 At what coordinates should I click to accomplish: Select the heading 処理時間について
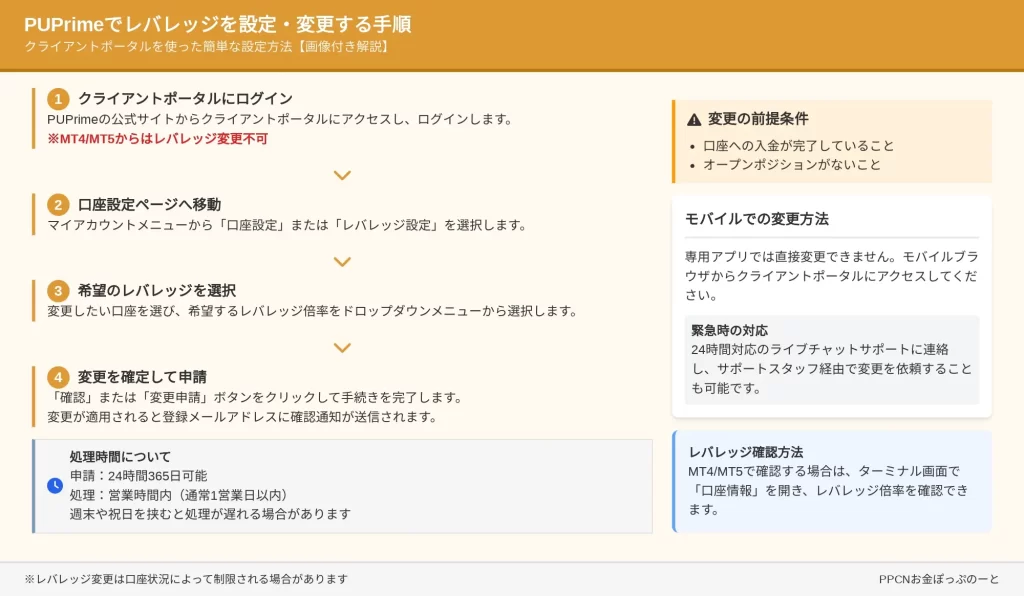coord(120,457)
